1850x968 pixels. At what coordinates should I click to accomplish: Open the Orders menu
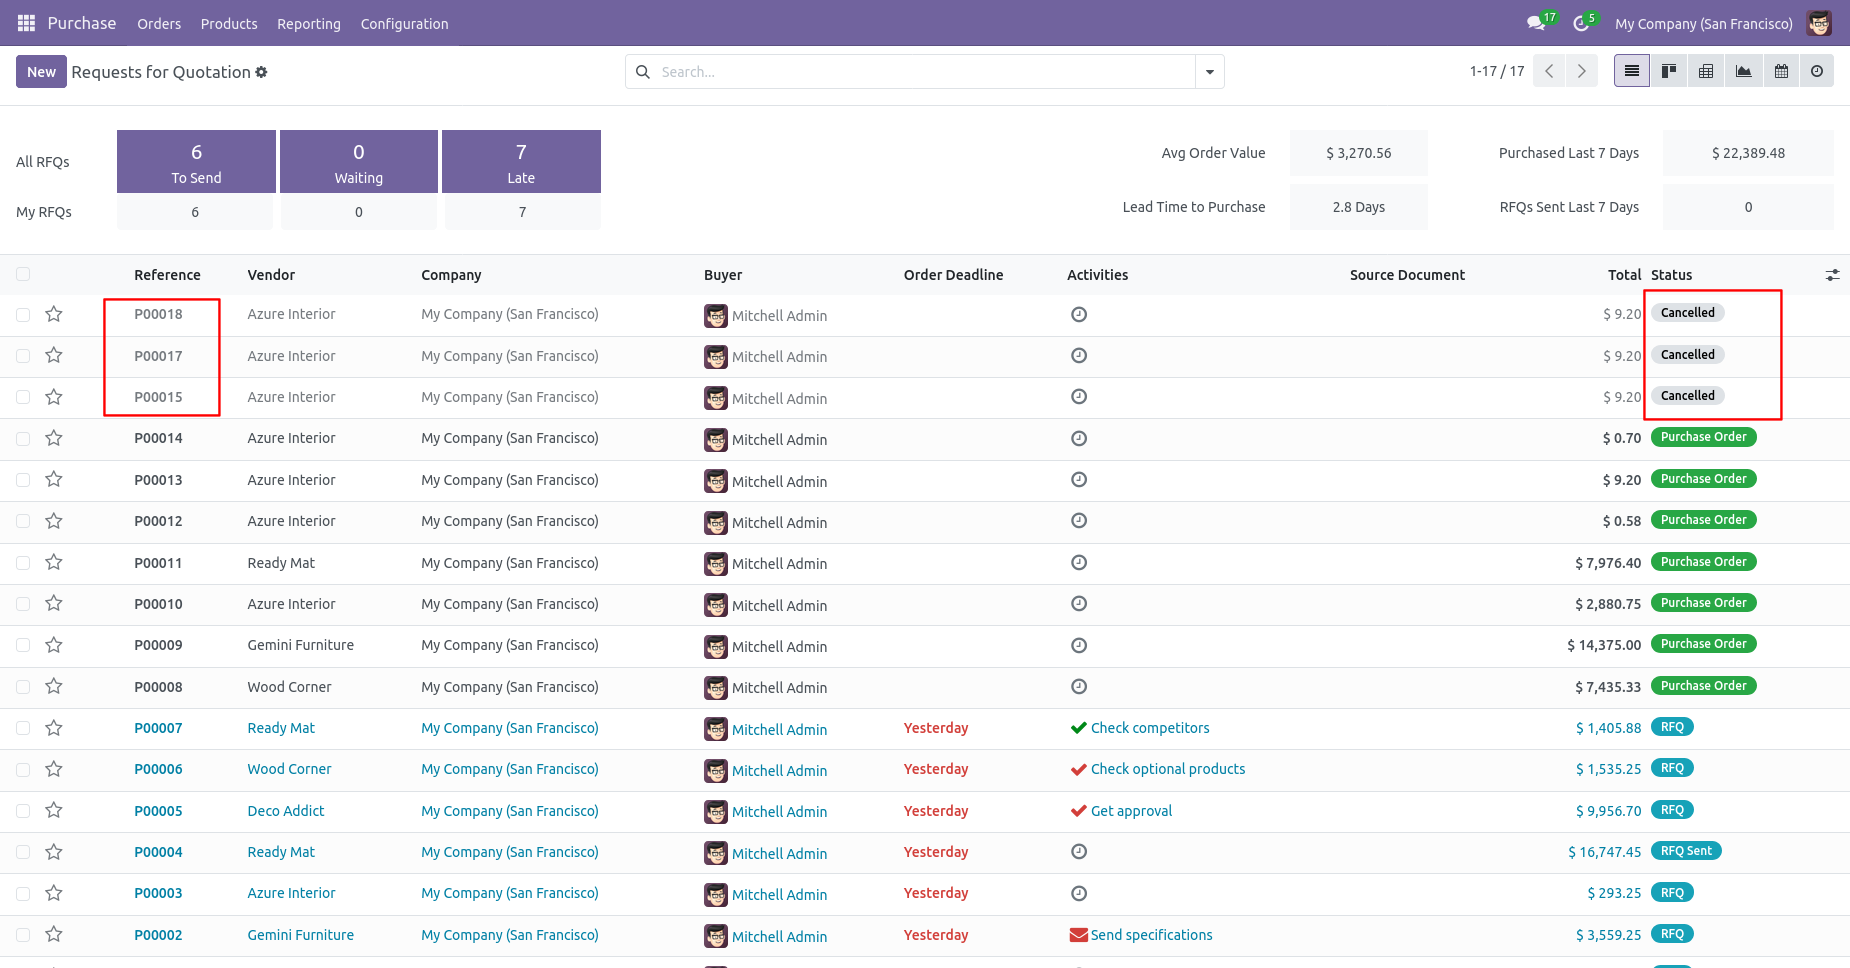[159, 24]
